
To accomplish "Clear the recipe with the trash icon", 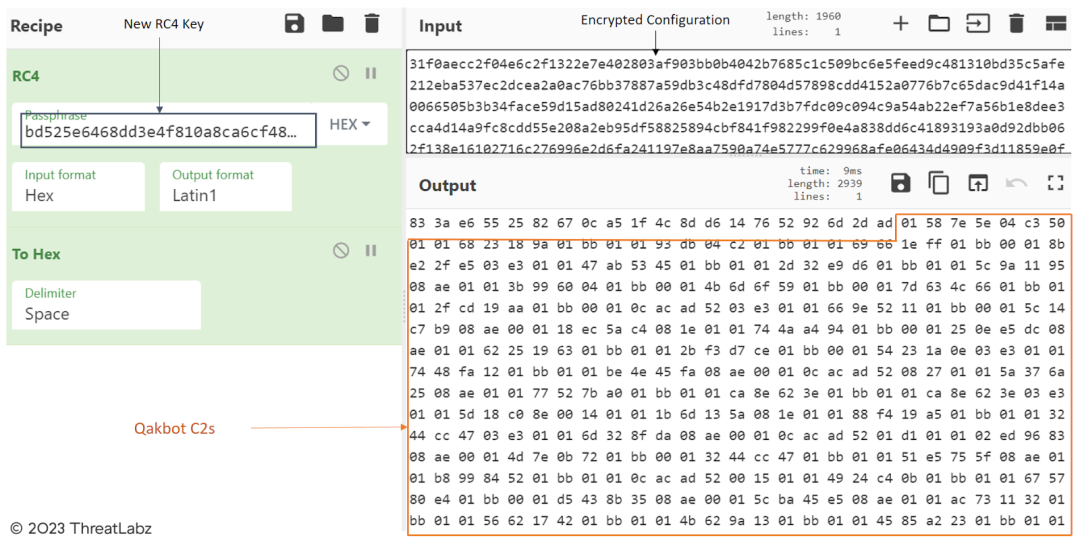I will pyautogui.click(x=372, y=23).
